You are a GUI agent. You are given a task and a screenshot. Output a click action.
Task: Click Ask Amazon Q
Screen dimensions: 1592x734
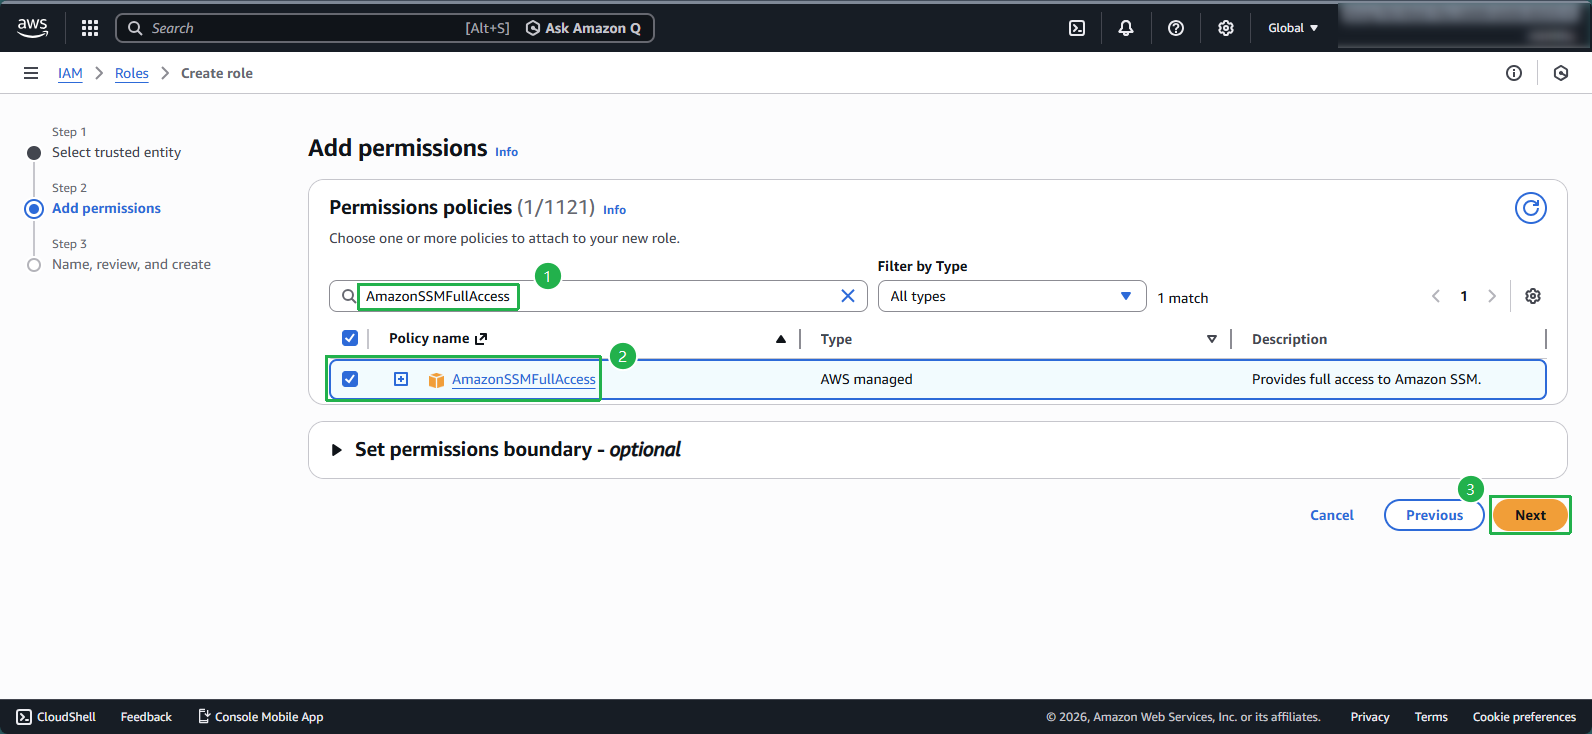point(583,28)
